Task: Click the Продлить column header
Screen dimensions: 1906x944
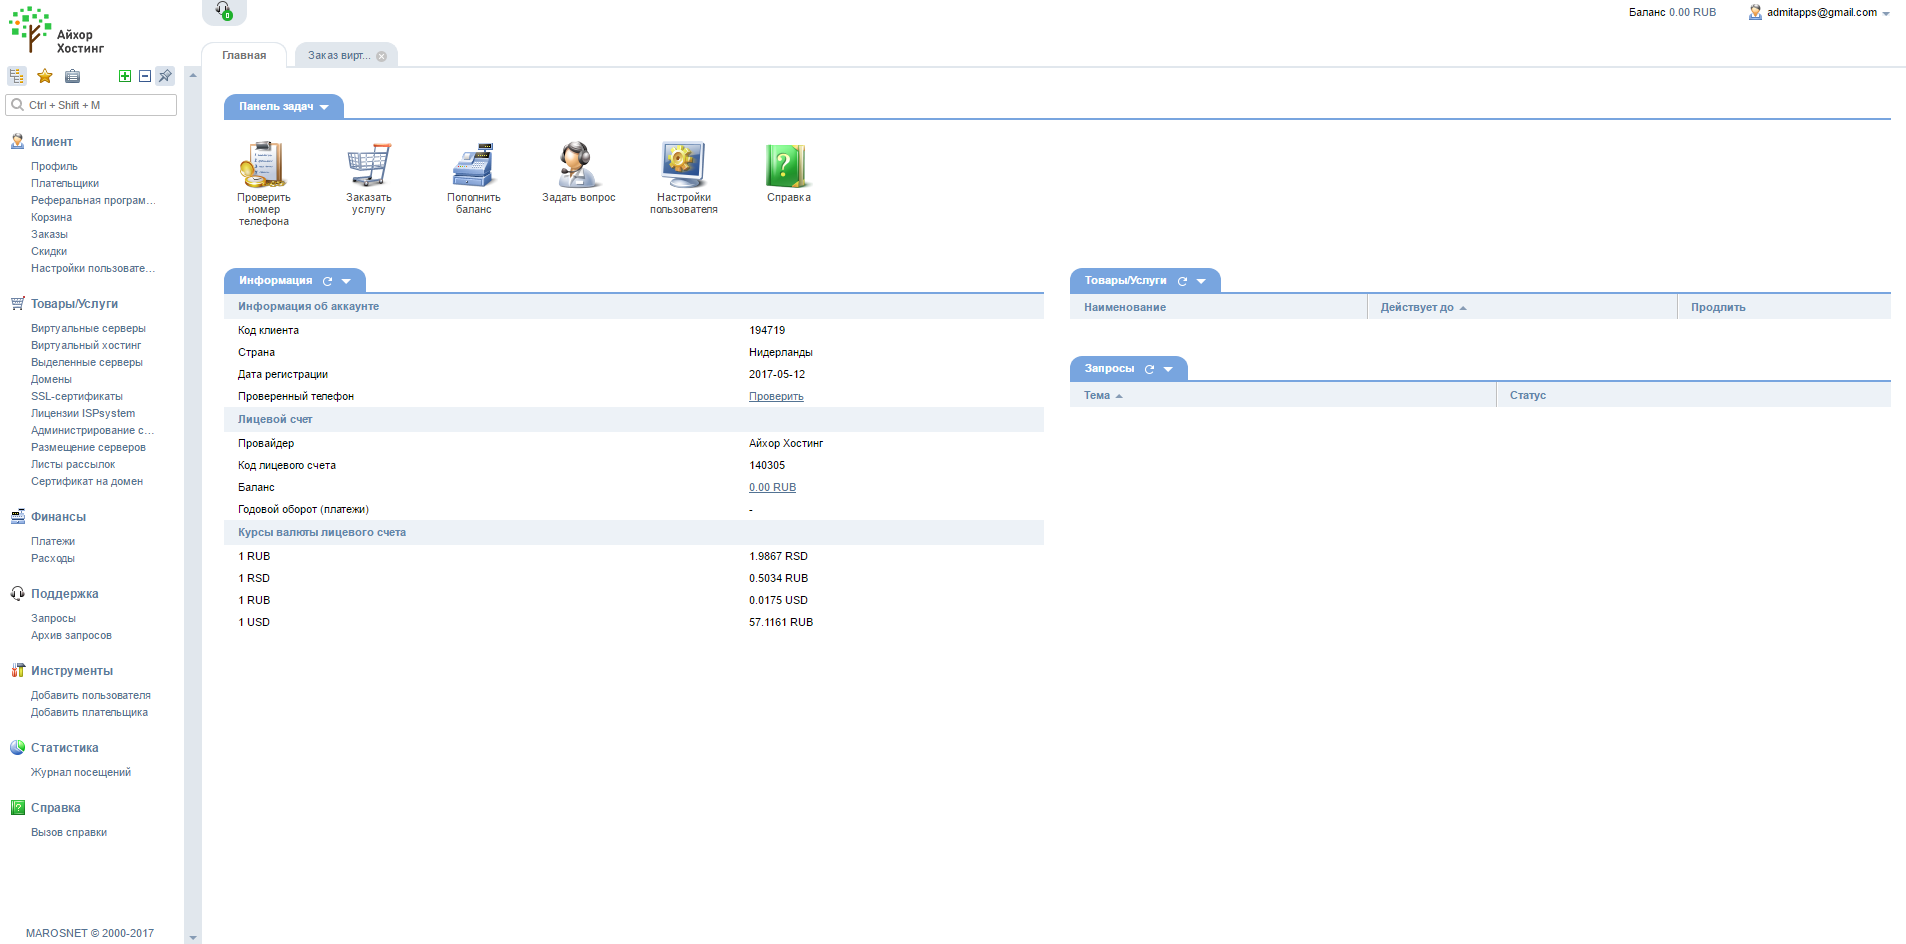Action: (x=1784, y=307)
